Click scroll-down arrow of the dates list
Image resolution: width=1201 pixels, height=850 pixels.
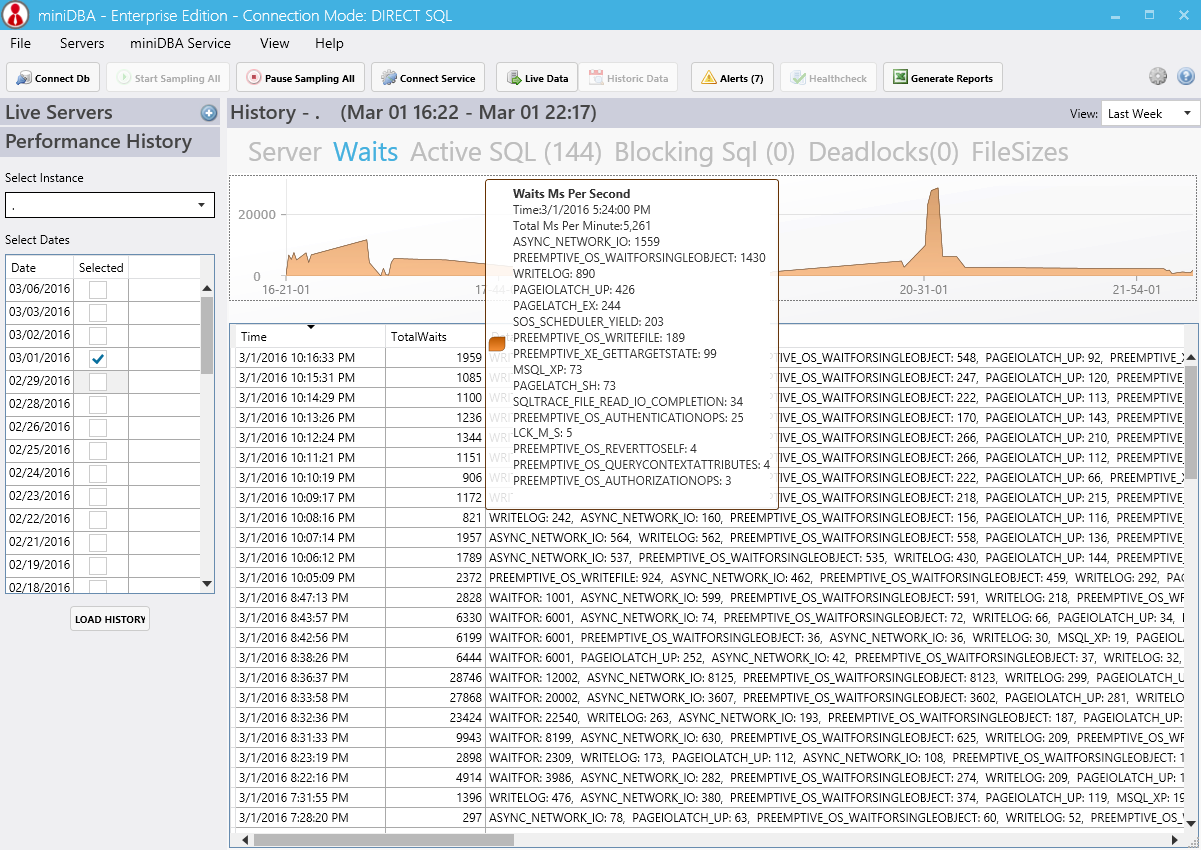pyautogui.click(x=207, y=584)
